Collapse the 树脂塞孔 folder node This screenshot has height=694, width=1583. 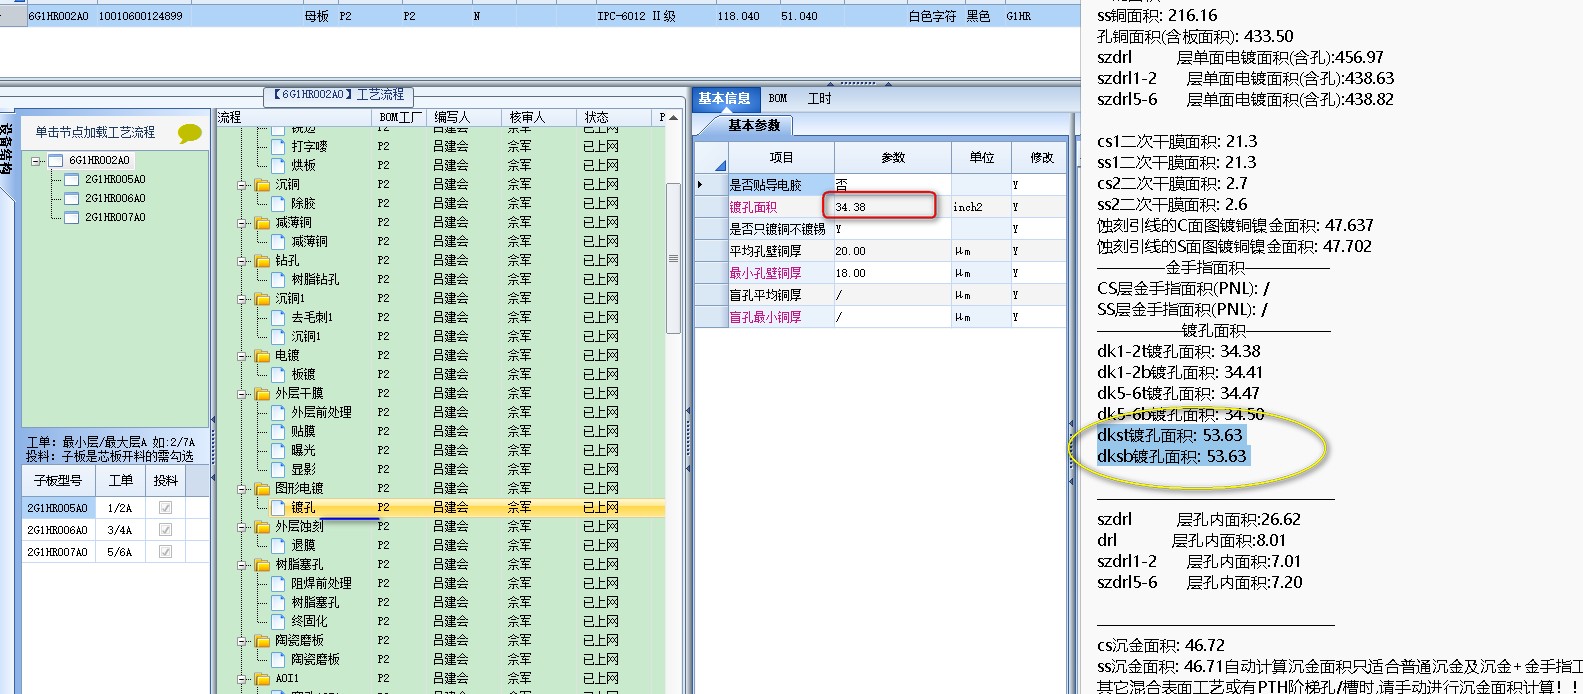(x=242, y=564)
